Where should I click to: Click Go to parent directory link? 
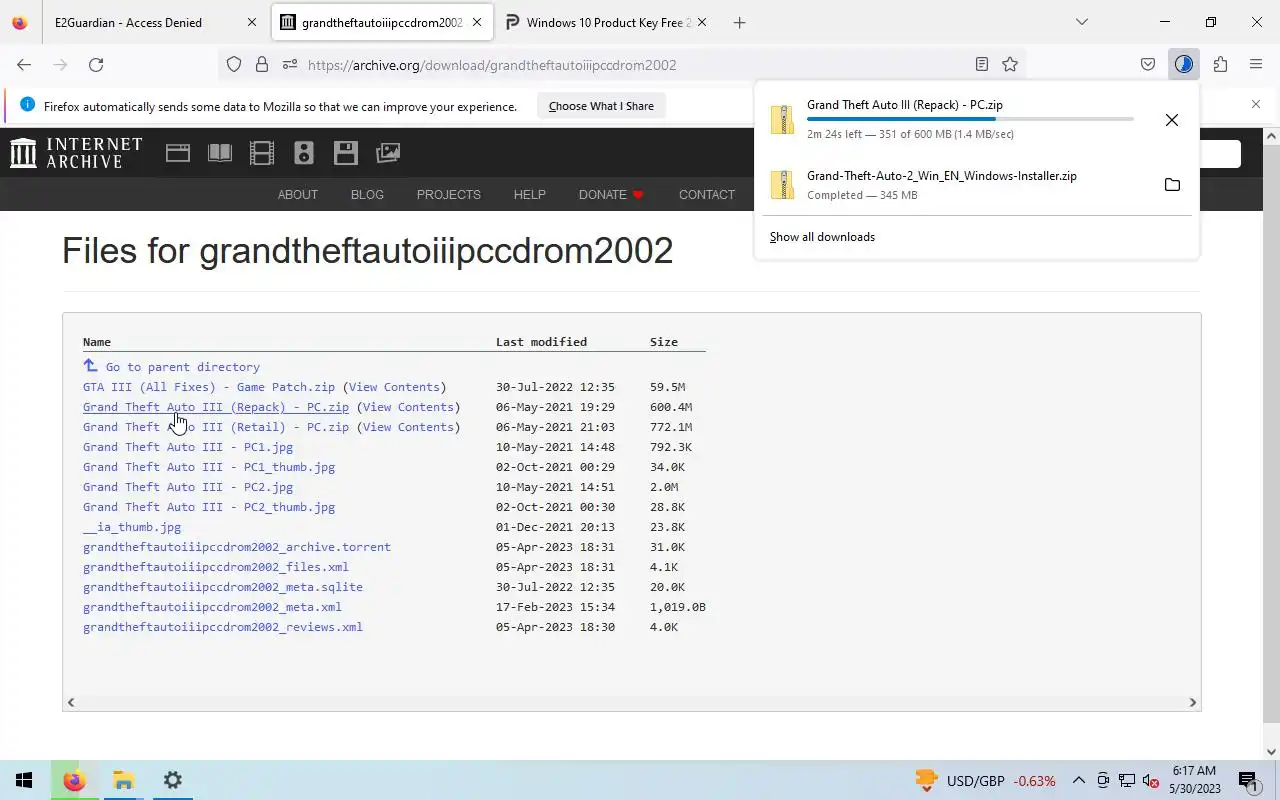click(183, 367)
